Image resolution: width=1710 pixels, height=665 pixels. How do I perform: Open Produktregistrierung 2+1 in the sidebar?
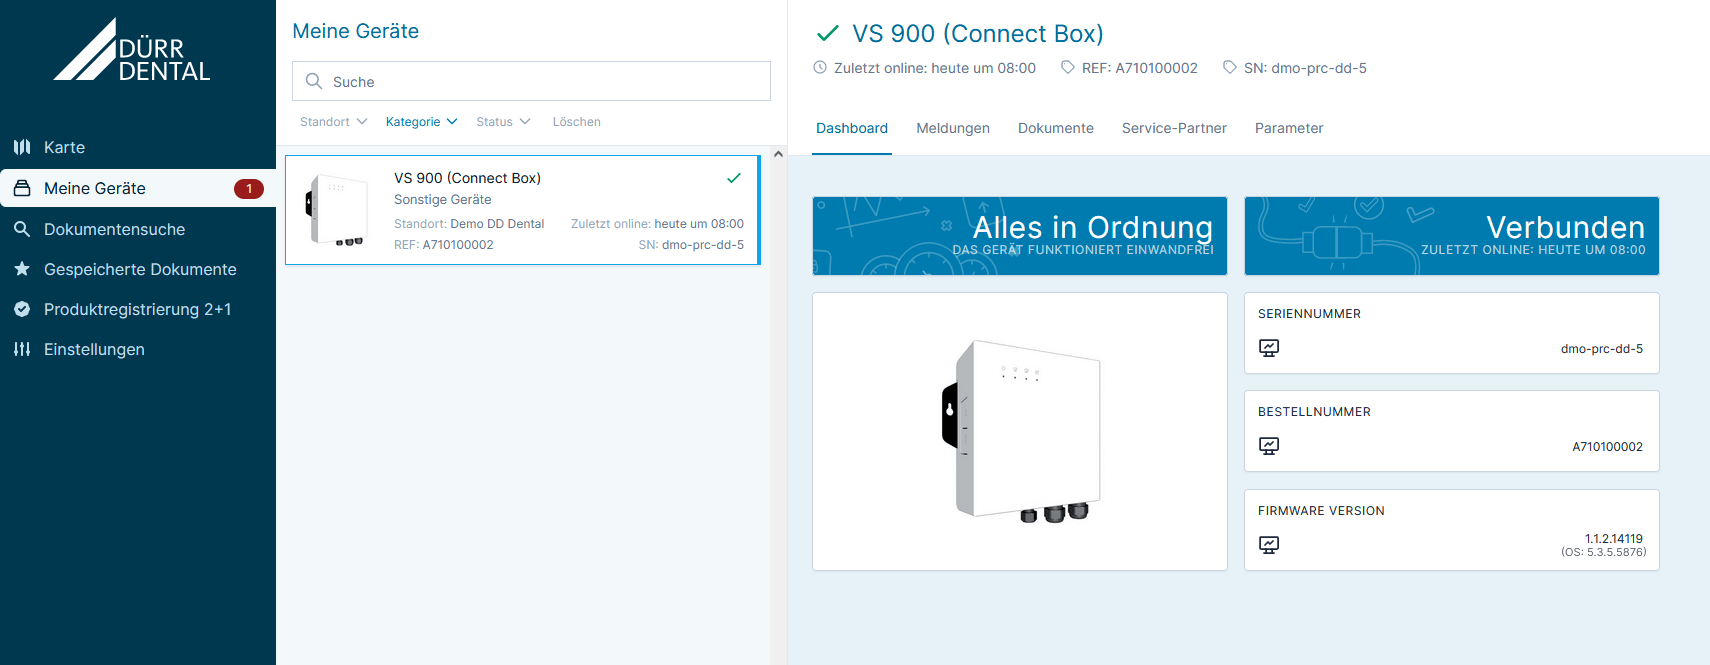(x=138, y=309)
